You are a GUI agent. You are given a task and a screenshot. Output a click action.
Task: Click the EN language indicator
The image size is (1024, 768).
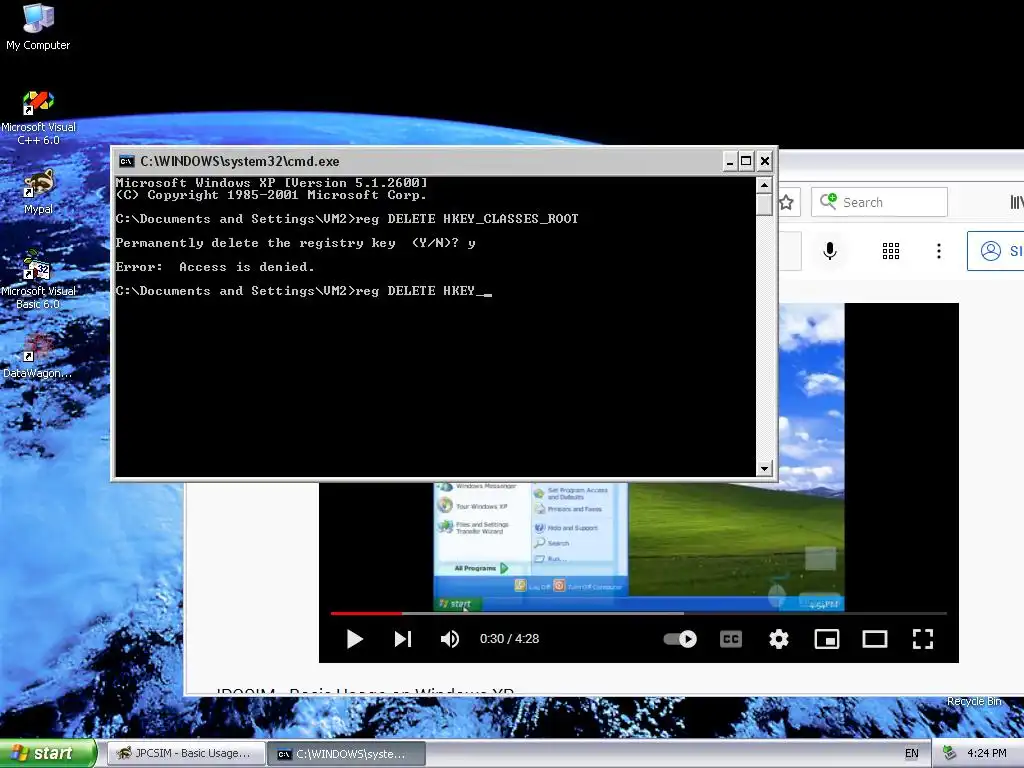[x=912, y=753]
